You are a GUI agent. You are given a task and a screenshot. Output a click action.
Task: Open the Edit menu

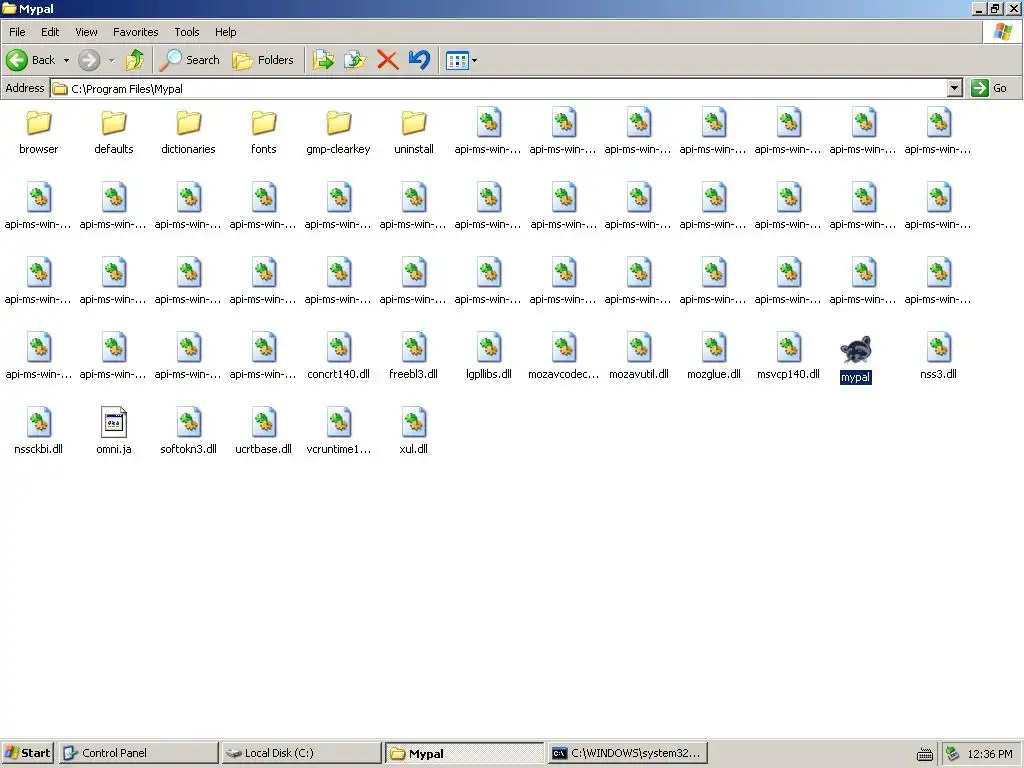click(50, 32)
